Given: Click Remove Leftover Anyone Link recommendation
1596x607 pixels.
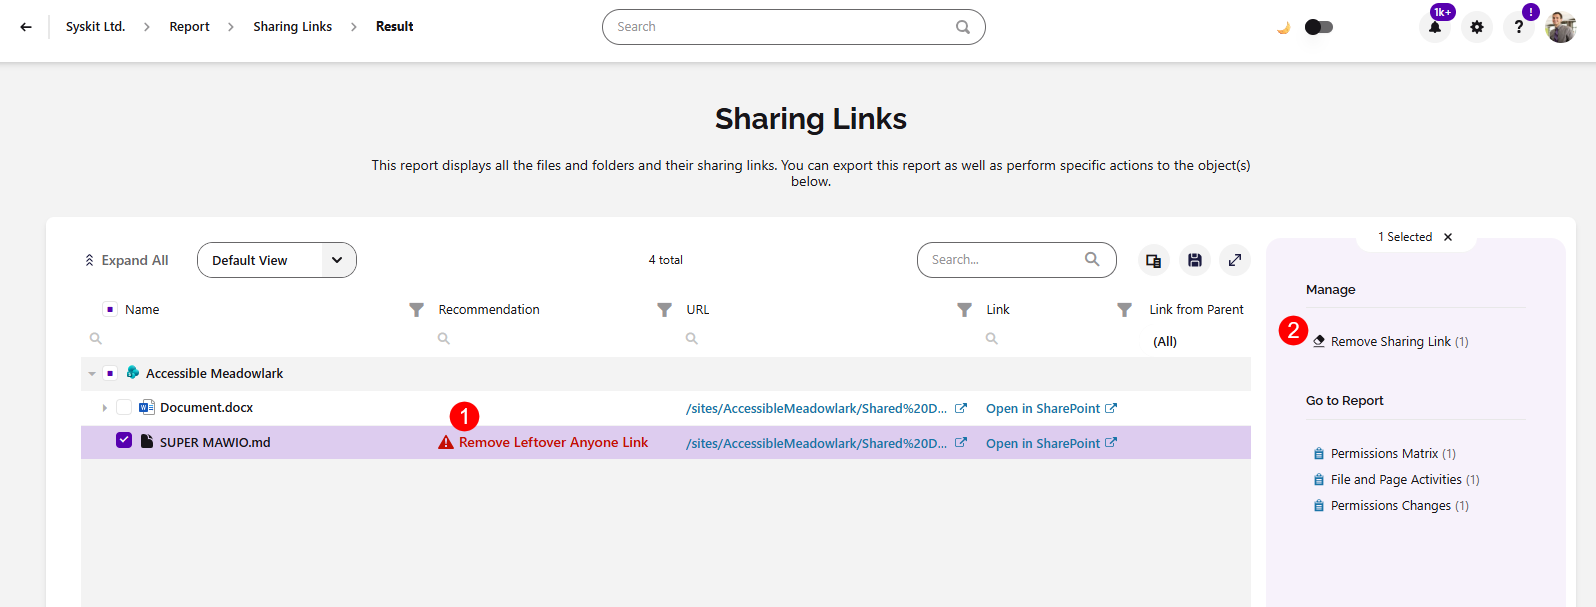Looking at the screenshot, I should pyautogui.click(x=553, y=442).
